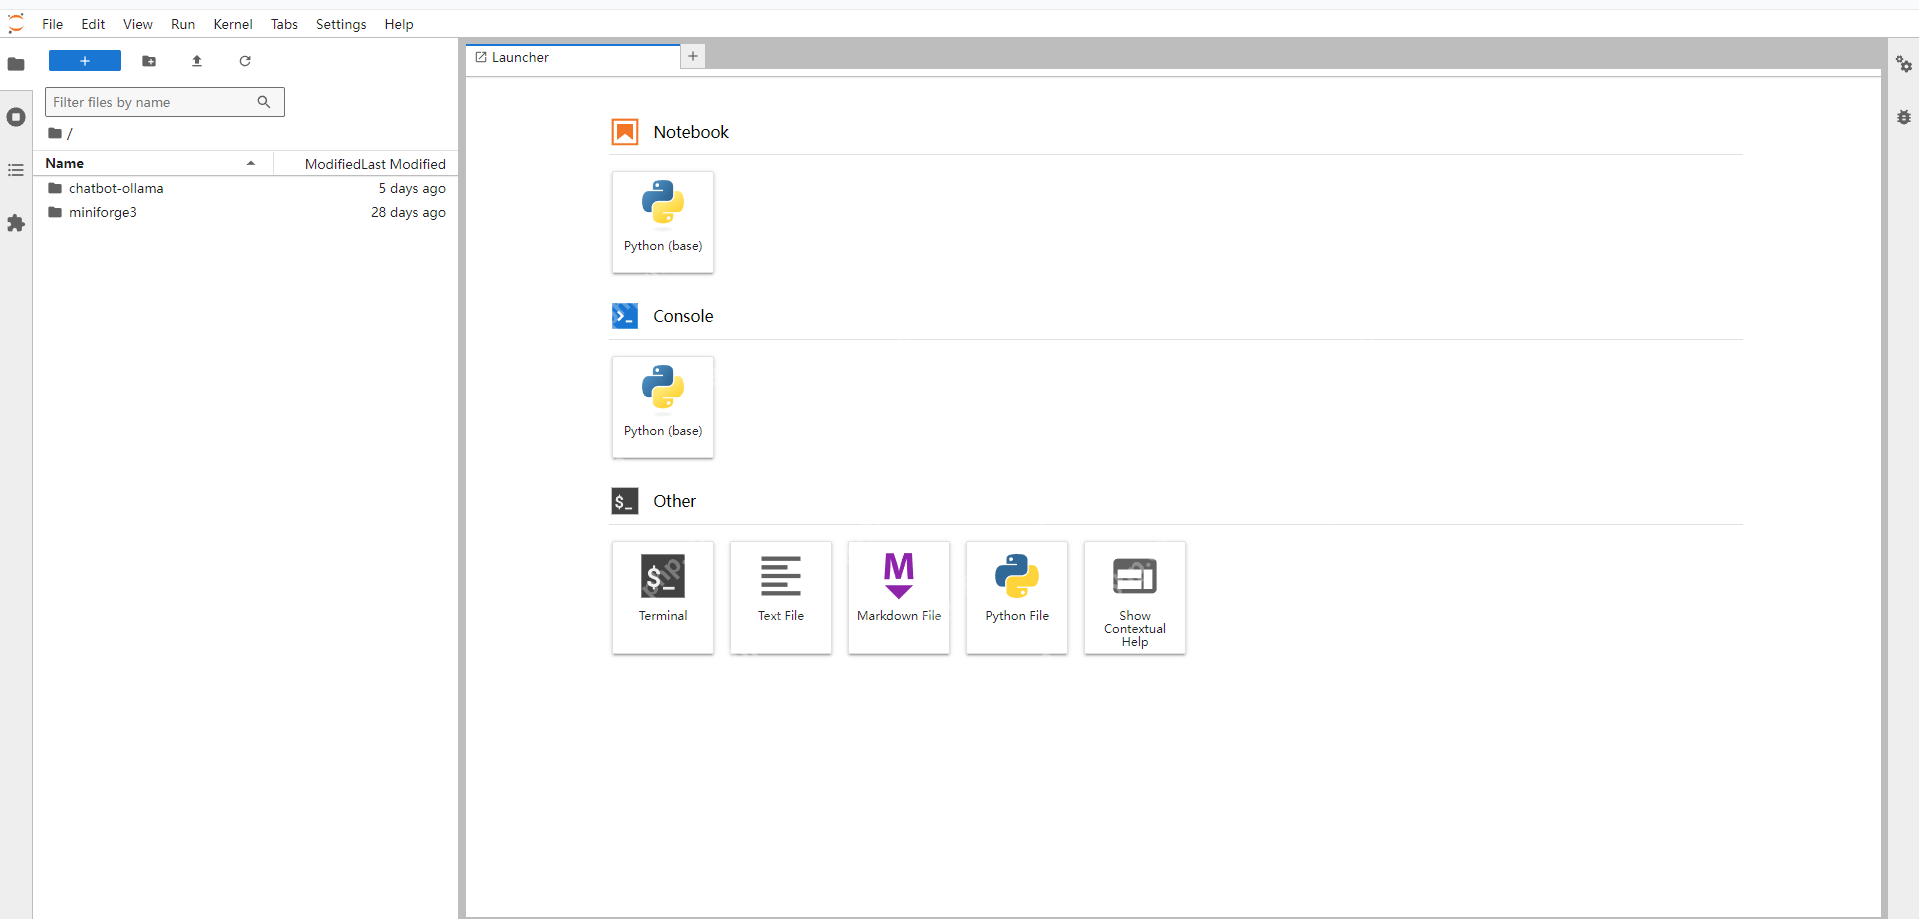The height and width of the screenshot is (919, 1919).
Task: Show Contextual Help card
Action: pyautogui.click(x=1135, y=598)
